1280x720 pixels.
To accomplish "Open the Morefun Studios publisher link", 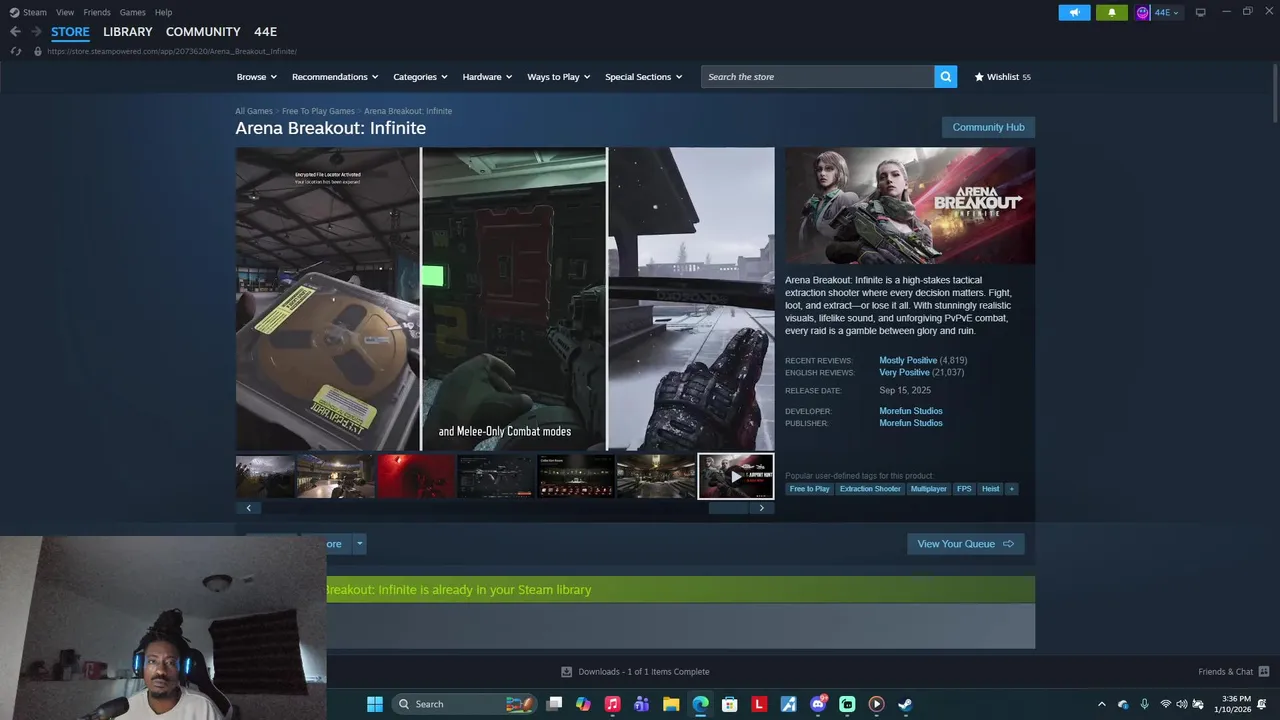I will pos(911,423).
